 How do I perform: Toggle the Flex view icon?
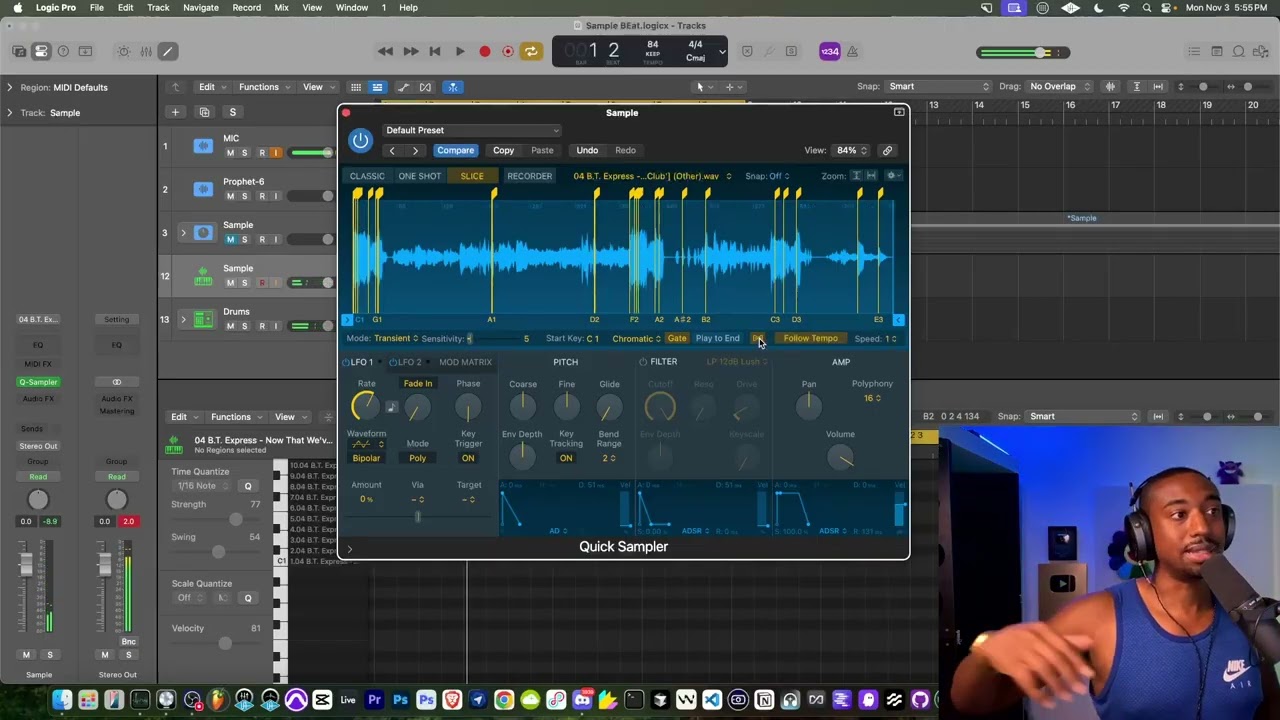426,87
